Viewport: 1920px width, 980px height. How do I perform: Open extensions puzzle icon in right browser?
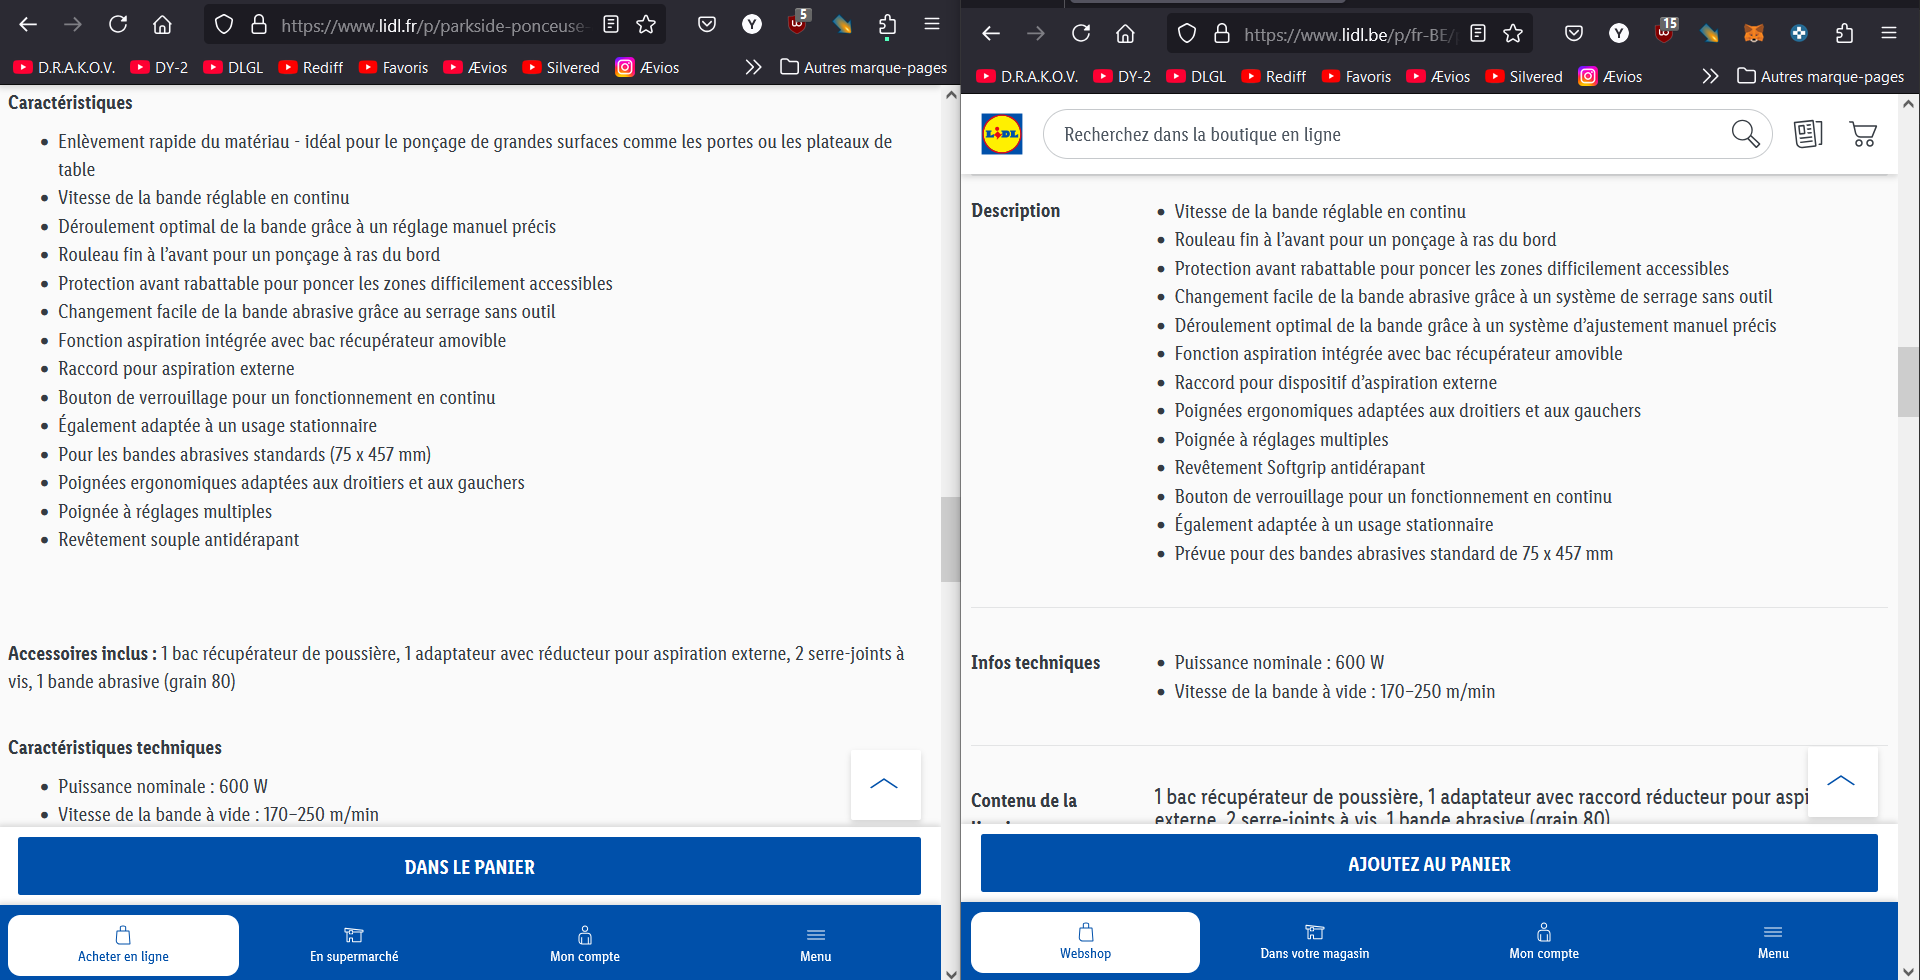1844,33
